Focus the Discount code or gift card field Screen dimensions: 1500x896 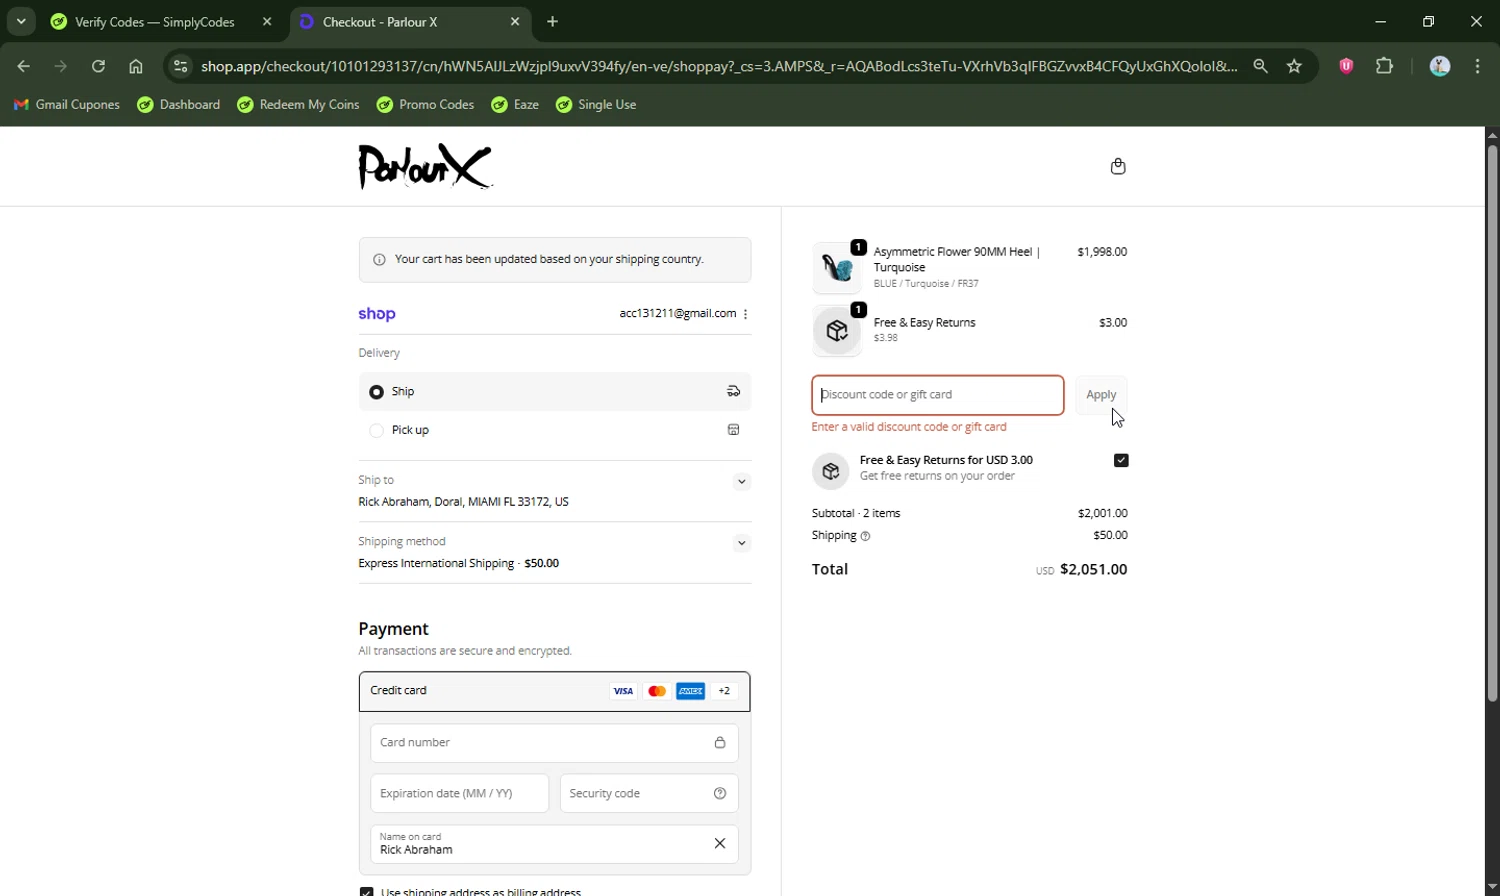(x=938, y=395)
